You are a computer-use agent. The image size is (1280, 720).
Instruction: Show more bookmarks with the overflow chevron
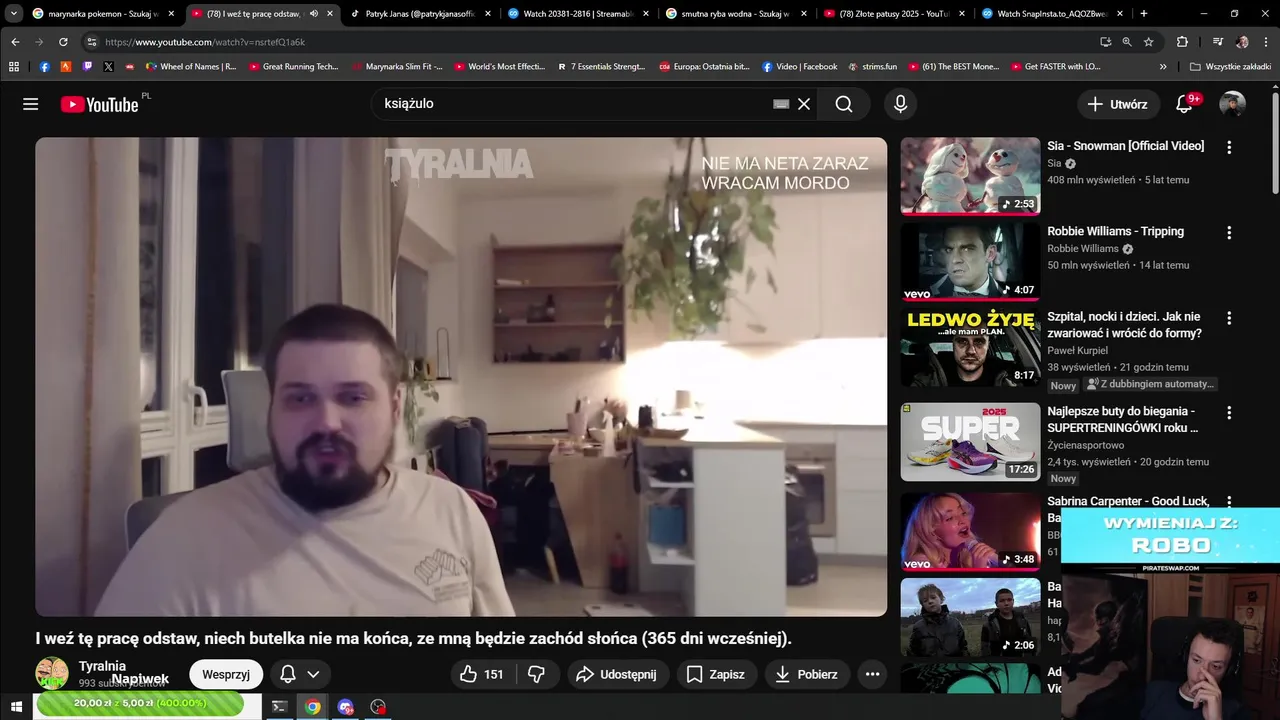1163,67
